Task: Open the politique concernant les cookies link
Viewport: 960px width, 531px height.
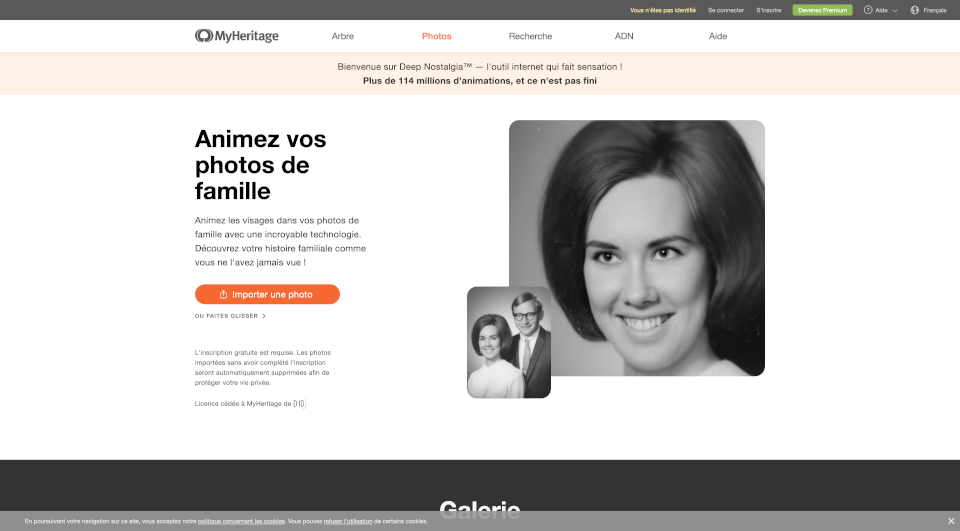Action: pyautogui.click(x=241, y=521)
